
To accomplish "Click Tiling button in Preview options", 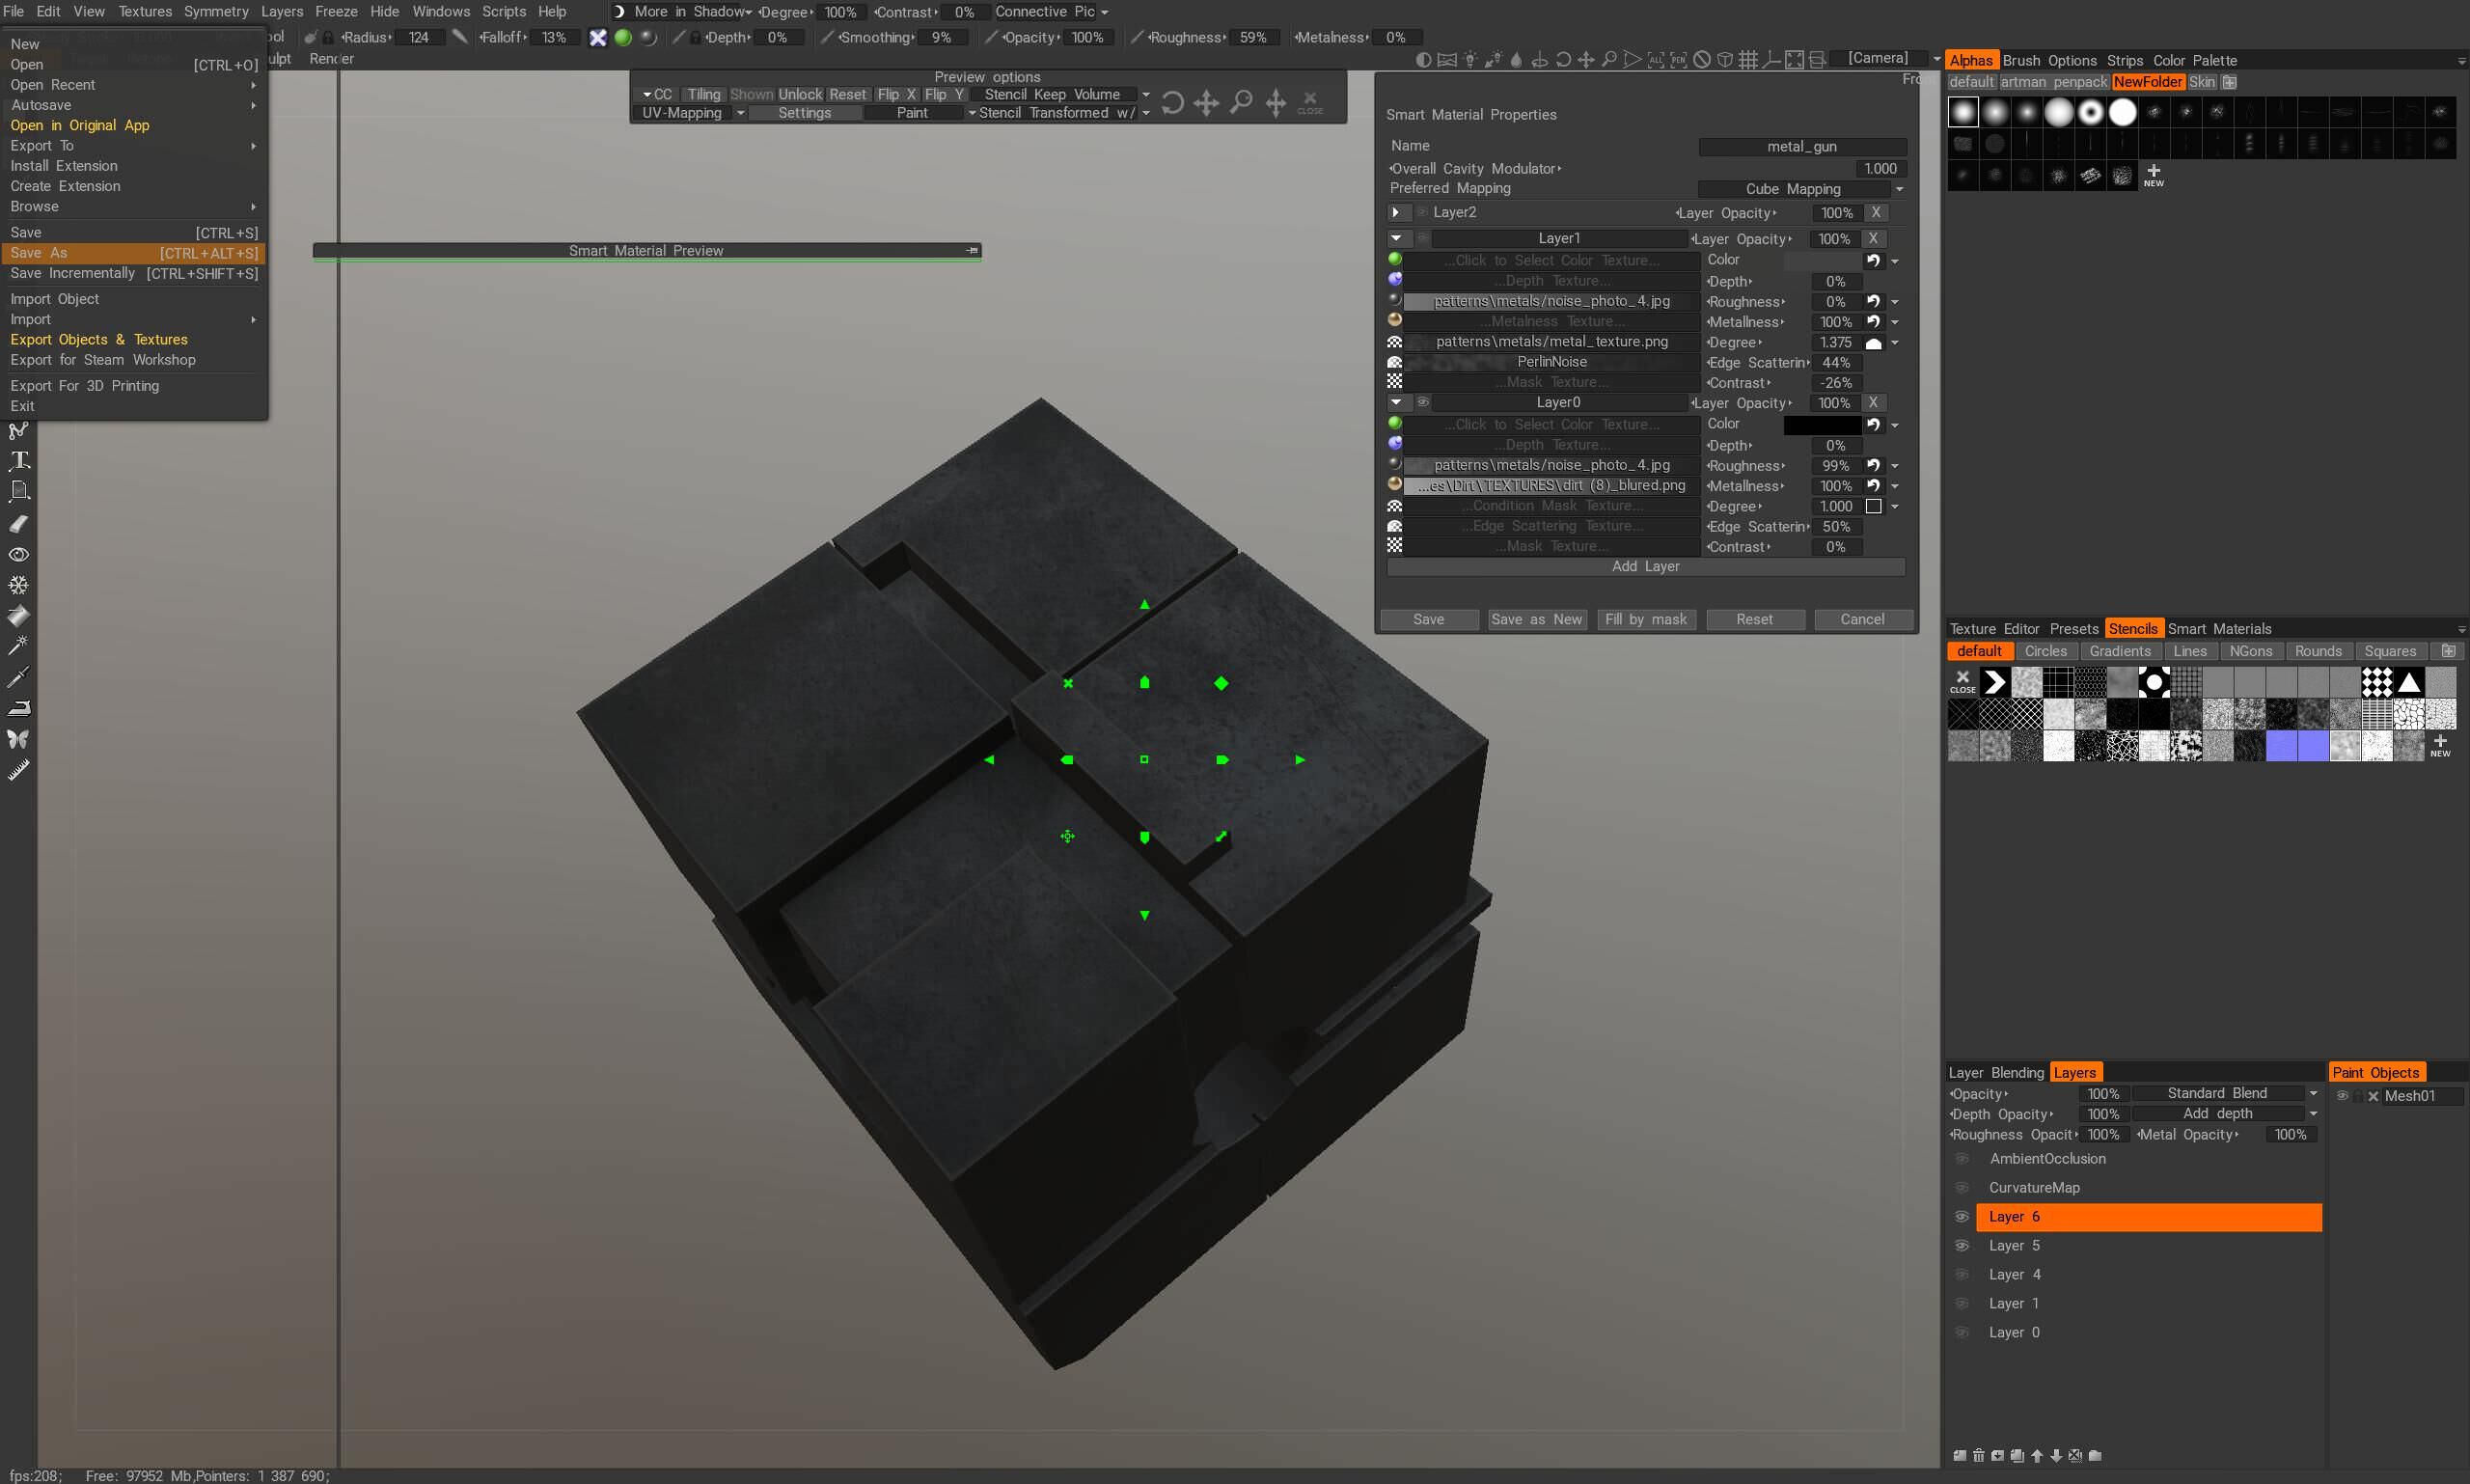I will point(703,94).
